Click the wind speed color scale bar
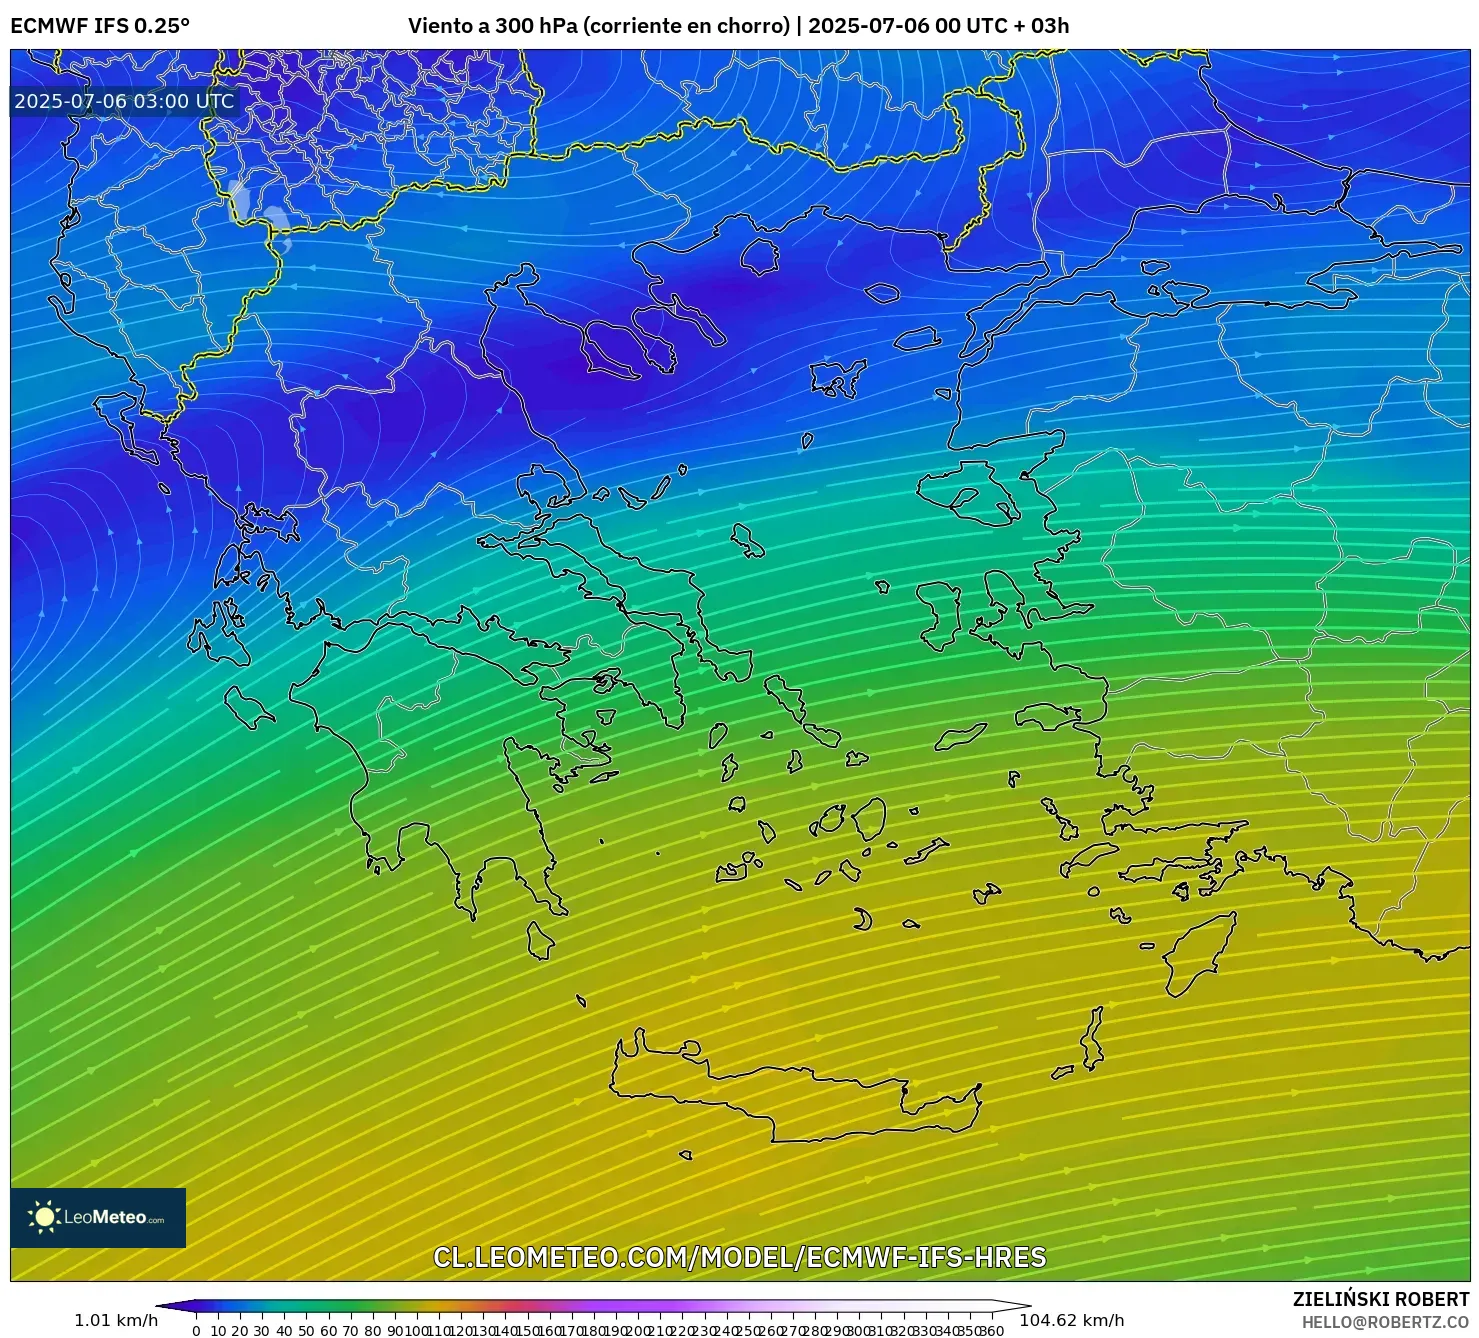This screenshot has width=1479, height=1338. coord(594,1305)
